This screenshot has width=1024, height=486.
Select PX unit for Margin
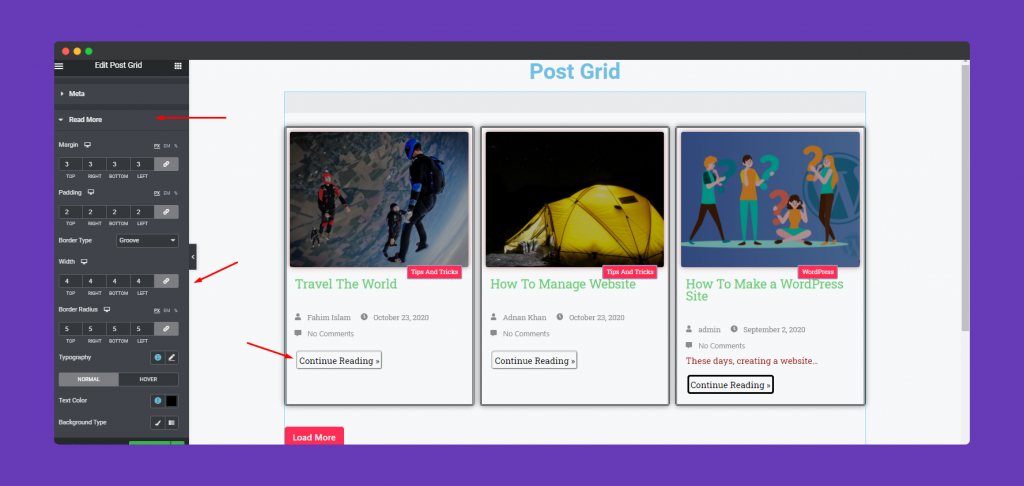point(157,146)
